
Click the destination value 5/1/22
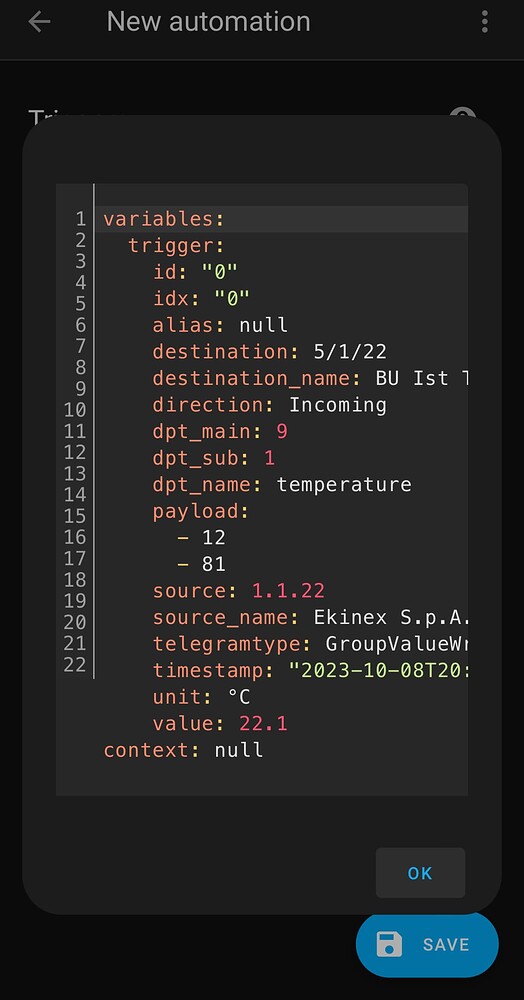(x=350, y=351)
